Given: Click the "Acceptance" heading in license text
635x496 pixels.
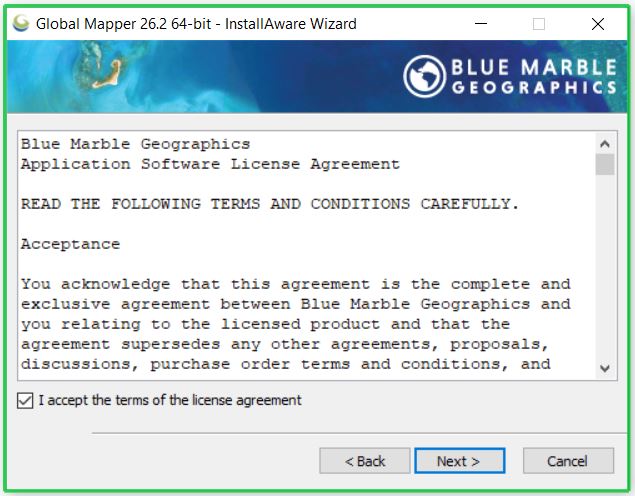Looking at the screenshot, I should point(70,244).
